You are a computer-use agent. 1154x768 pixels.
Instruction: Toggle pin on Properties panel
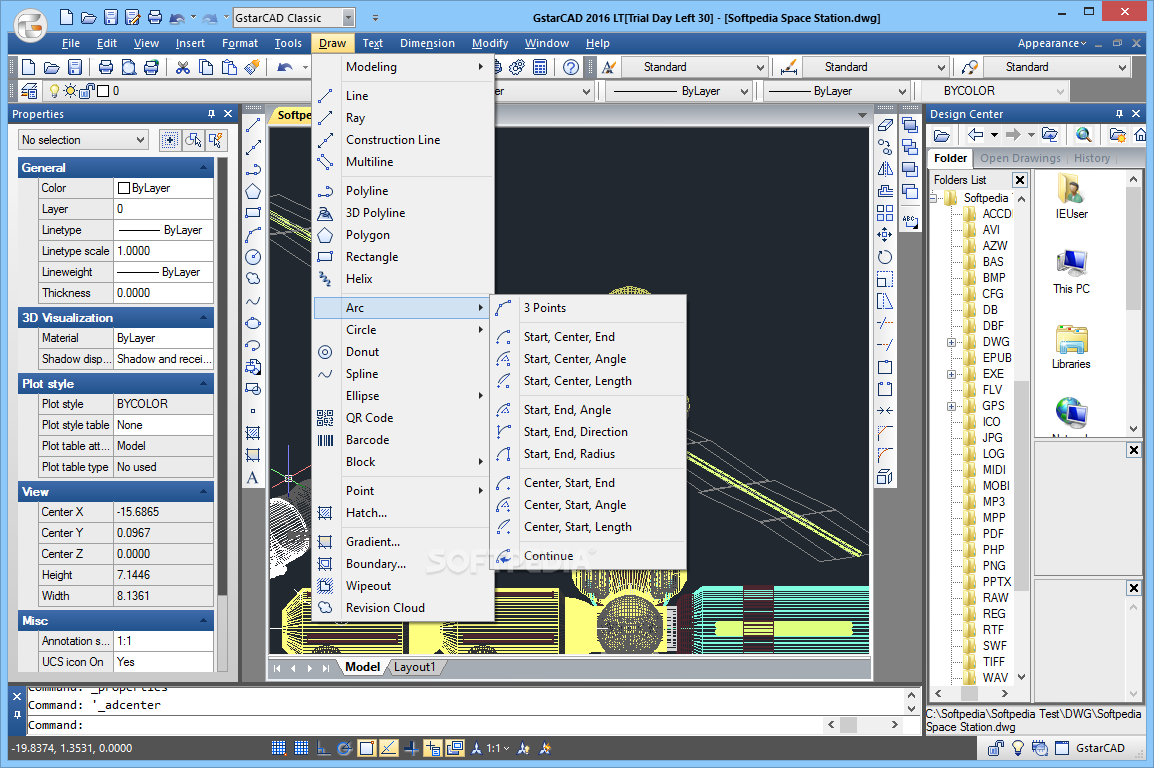211,114
